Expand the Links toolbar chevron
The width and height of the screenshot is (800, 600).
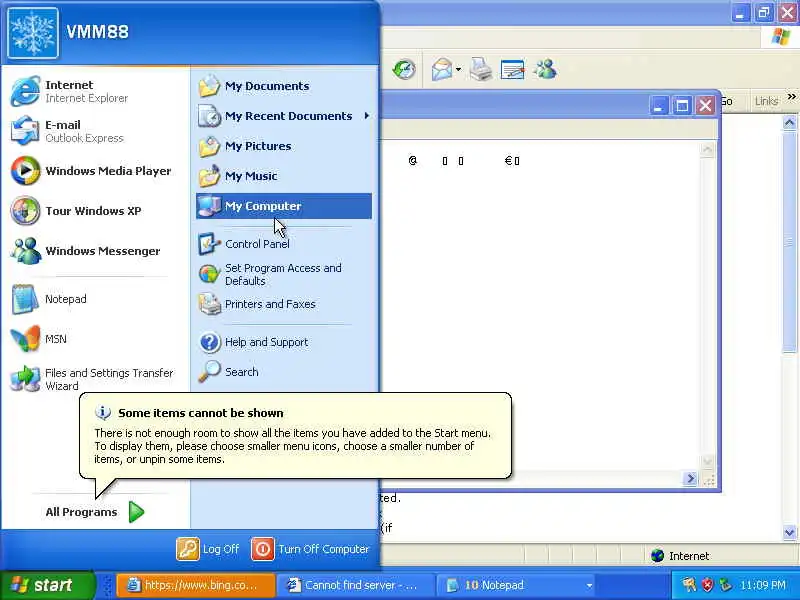tap(791, 97)
